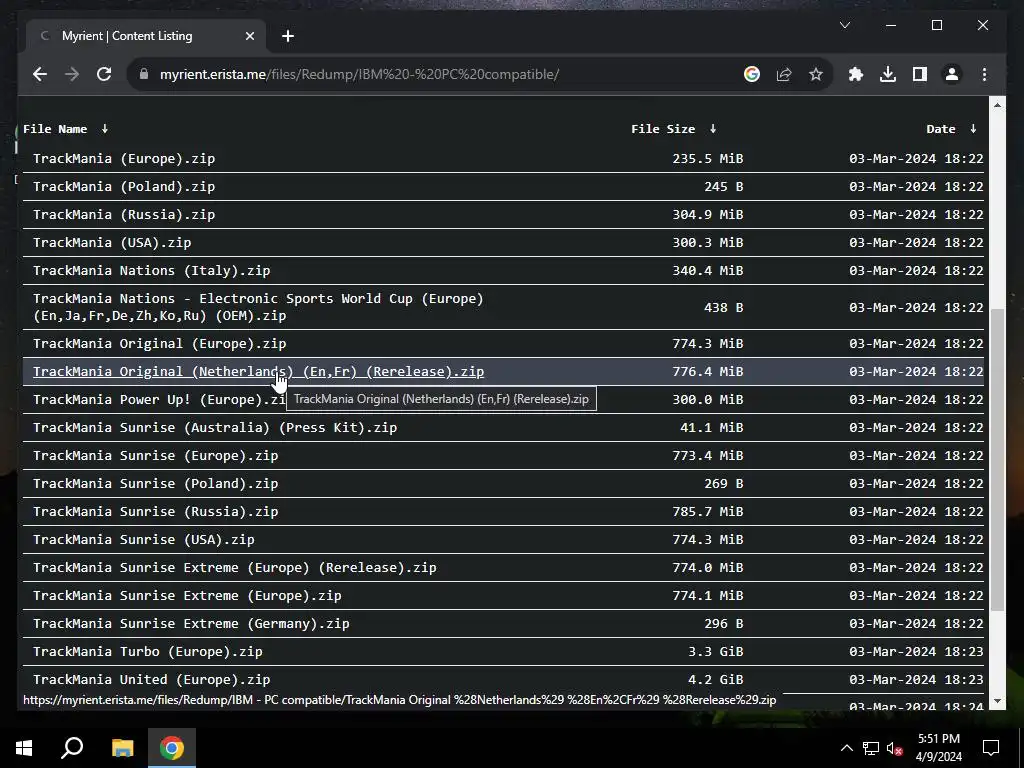Open a new browser tab
1024x768 pixels.
click(x=288, y=36)
